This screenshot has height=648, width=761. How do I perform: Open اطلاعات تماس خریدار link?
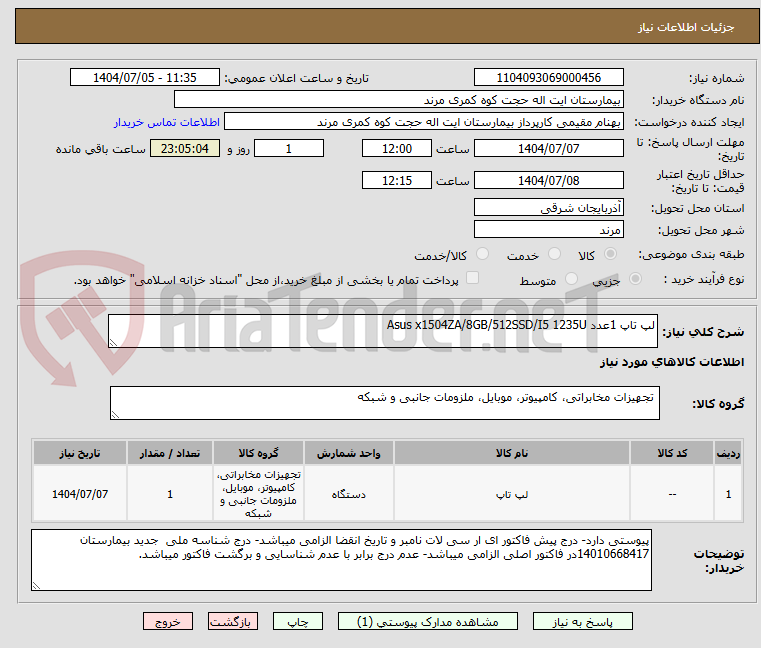click(x=167, y=122)
